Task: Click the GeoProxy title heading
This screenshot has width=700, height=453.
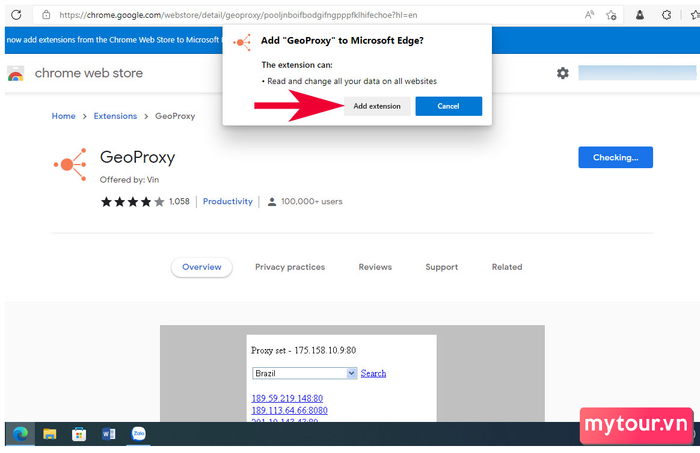Action: (x=138, y=157)
